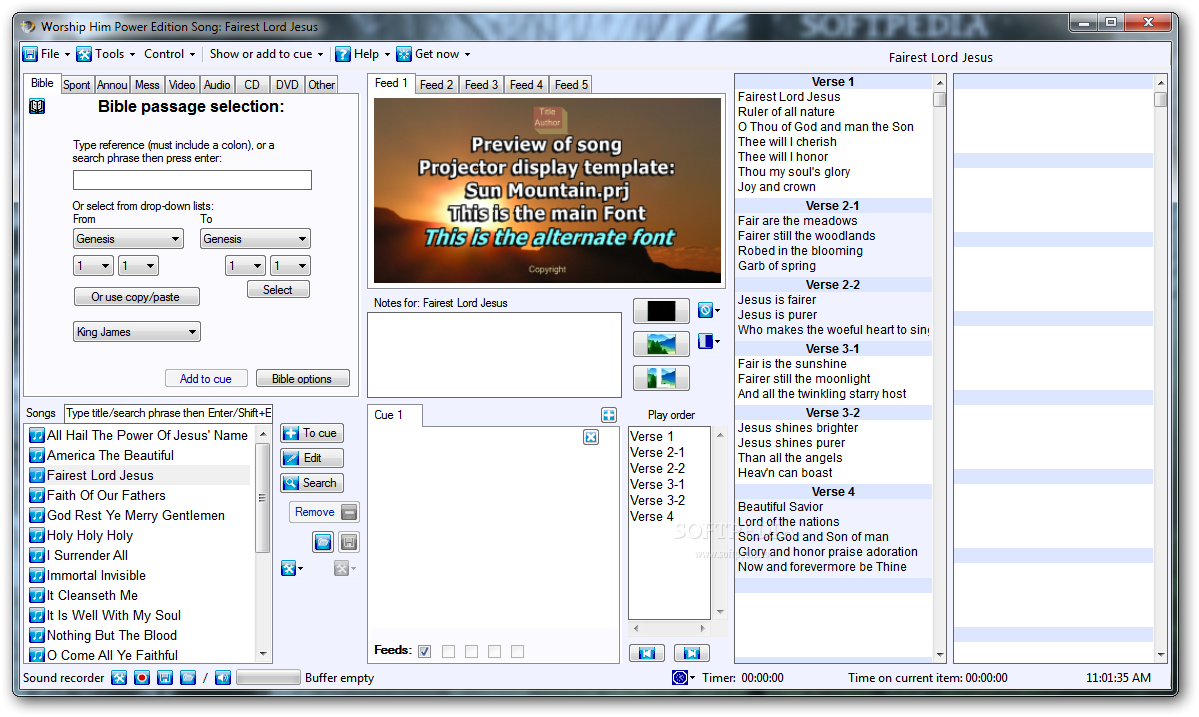Click the blue panel icon beside landscape button
Image resolution: width=1199 pixels, height=717 pixels.
[705, 341]
